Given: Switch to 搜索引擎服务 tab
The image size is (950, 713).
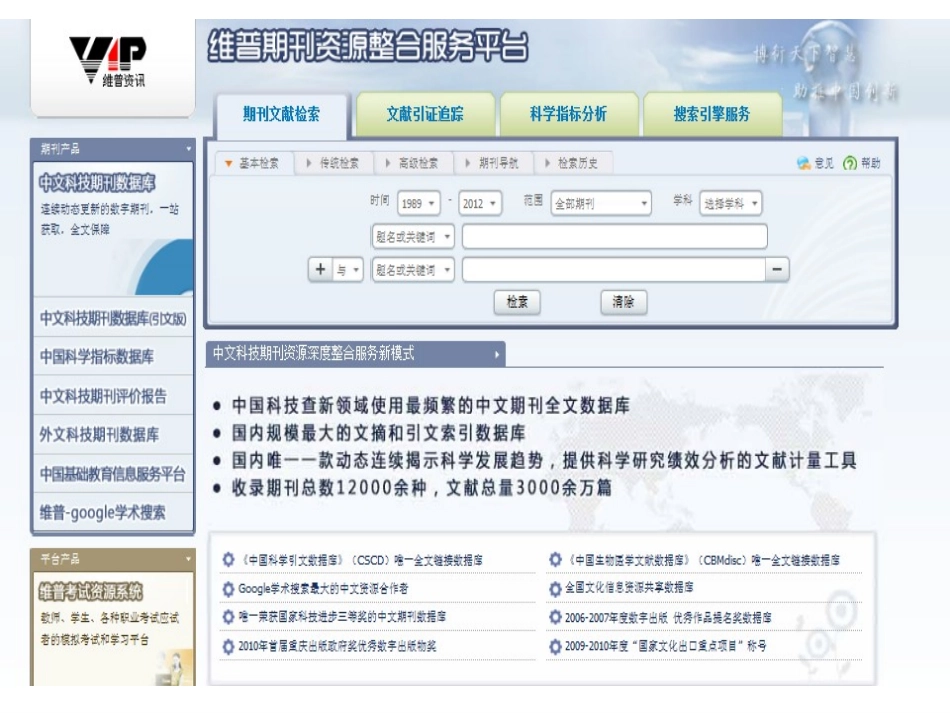Looking at the screenshot, I should 712,114.
